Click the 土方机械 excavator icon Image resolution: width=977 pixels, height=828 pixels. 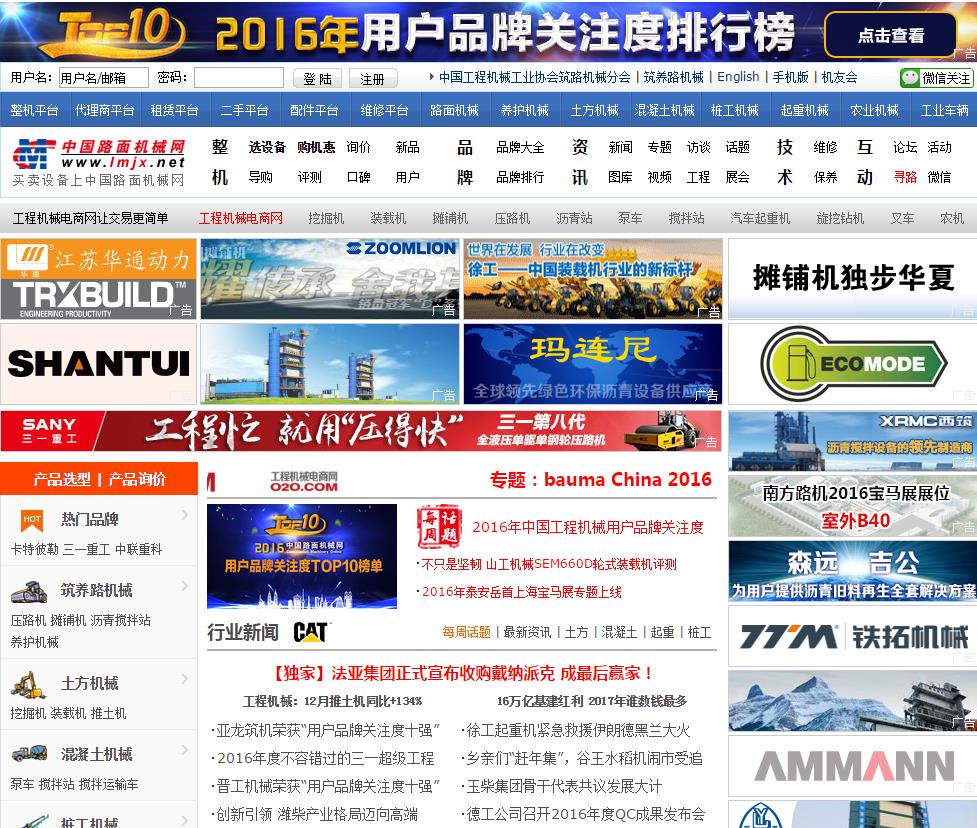(29, 684)
